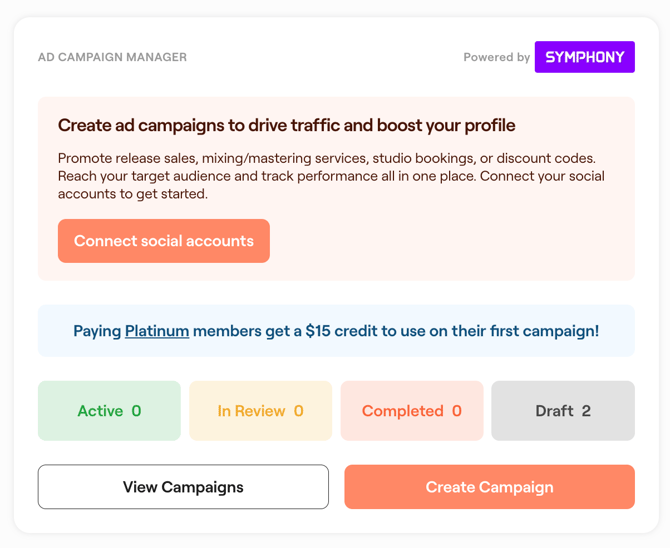Start a new campaign with Create Campaign
This screenshot has height=548, width=670.
click(x=489, y=487)
